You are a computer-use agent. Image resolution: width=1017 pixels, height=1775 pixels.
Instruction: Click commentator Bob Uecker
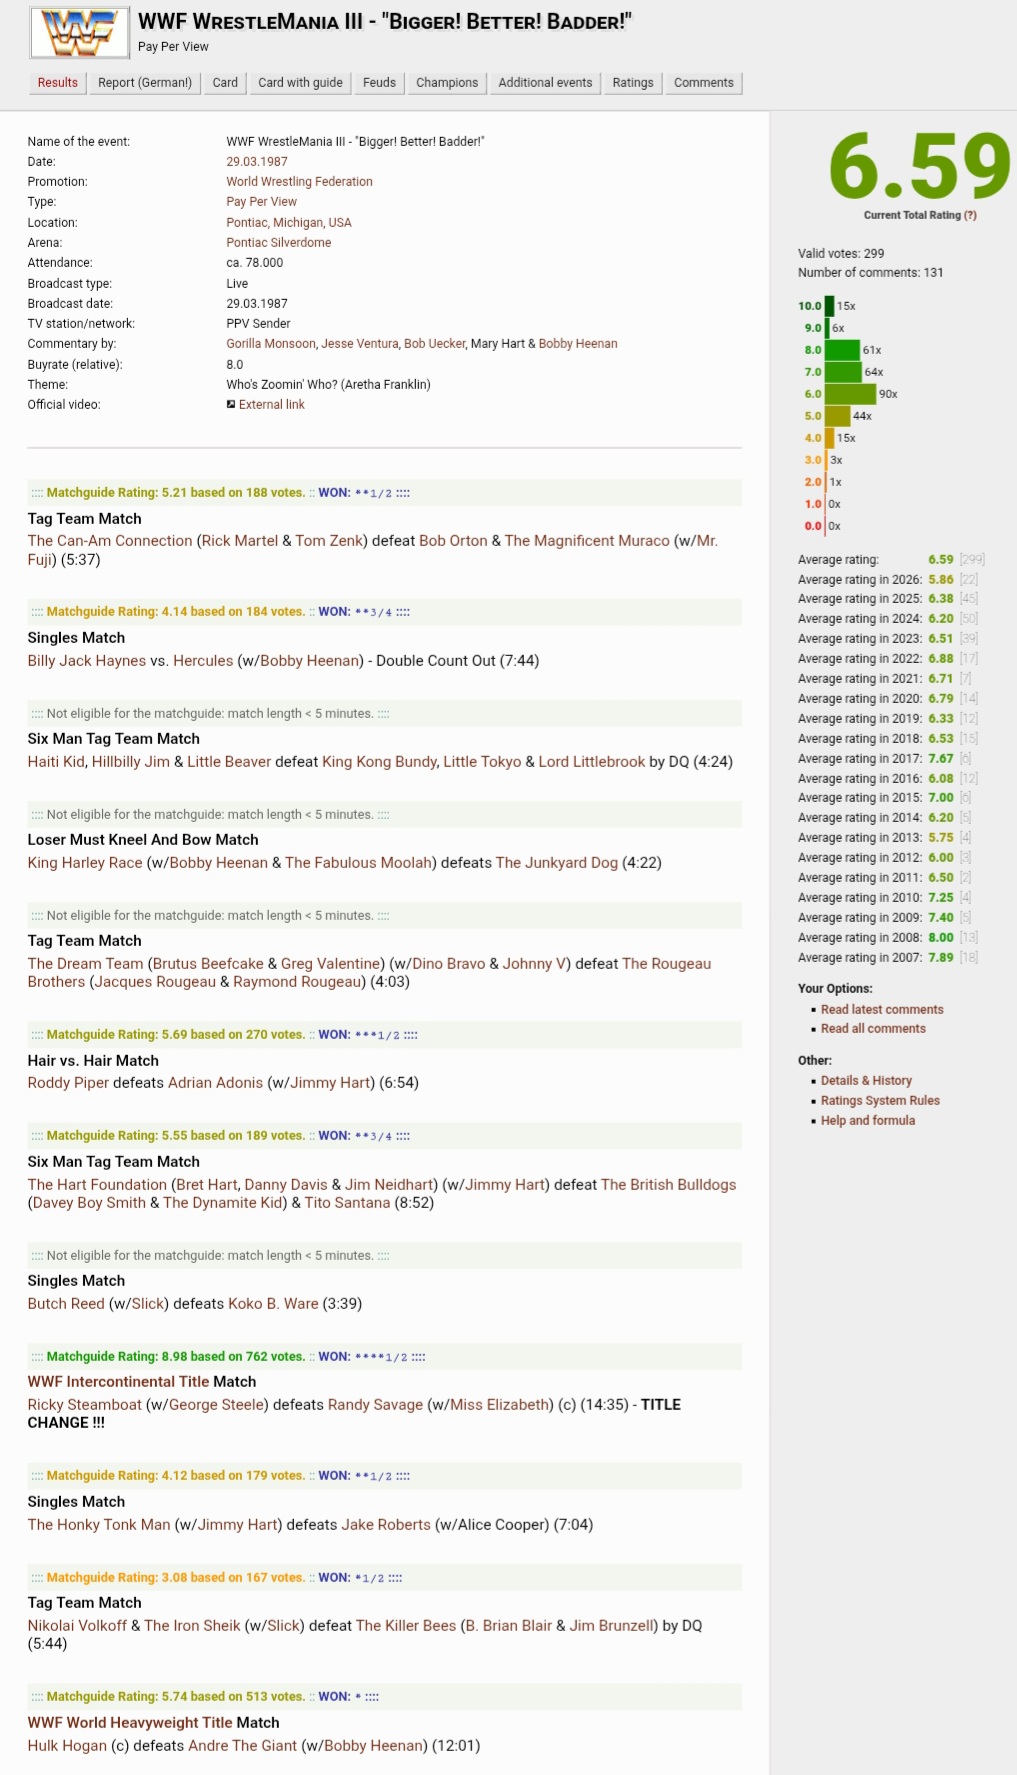434,344
